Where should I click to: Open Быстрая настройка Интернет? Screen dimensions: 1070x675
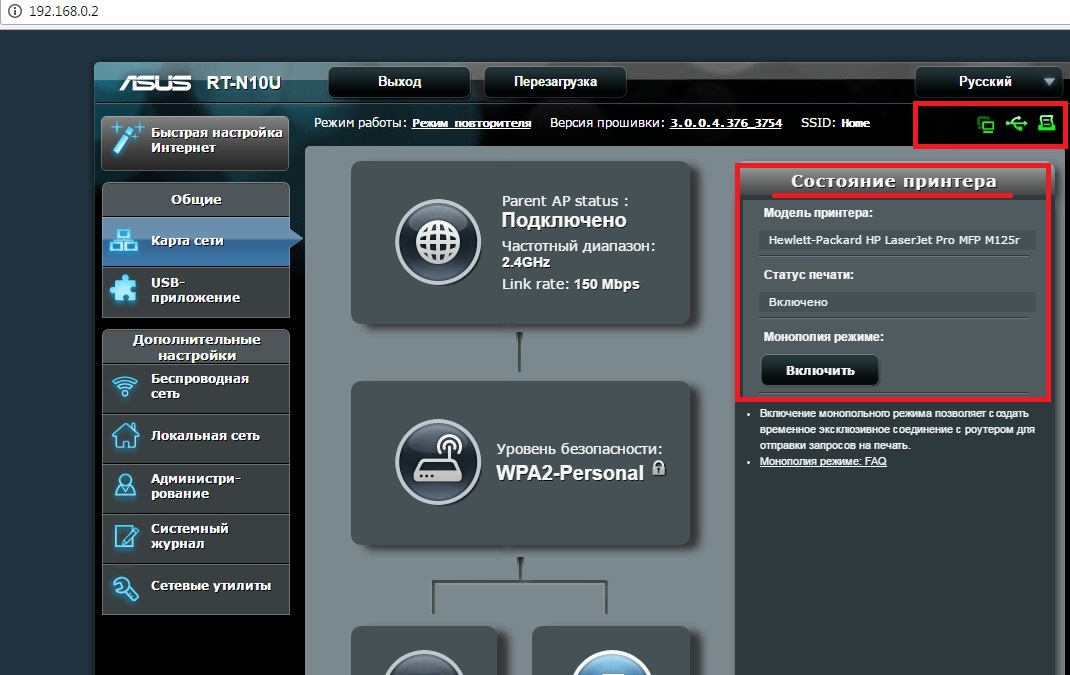195,141
